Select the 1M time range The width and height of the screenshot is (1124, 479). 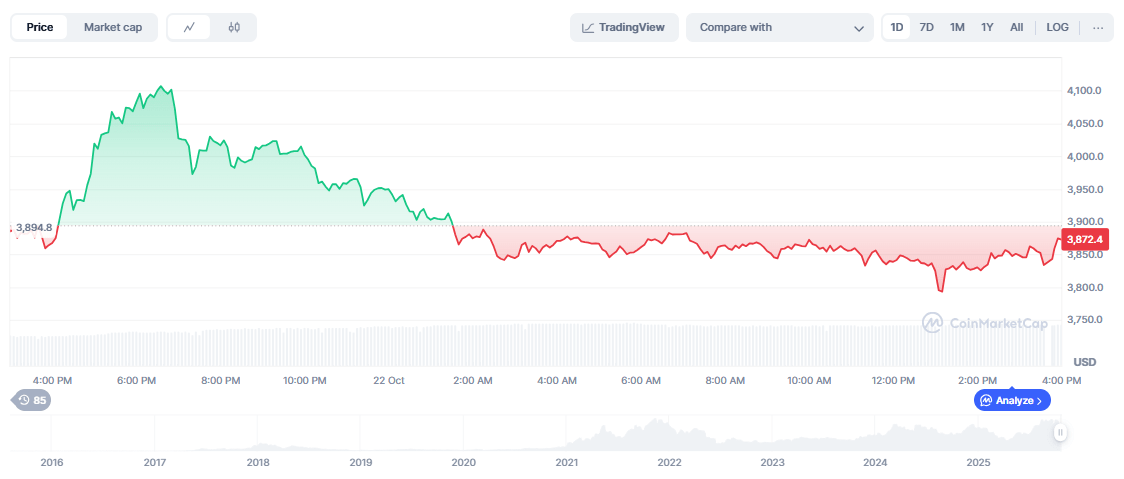pos(957,28)
